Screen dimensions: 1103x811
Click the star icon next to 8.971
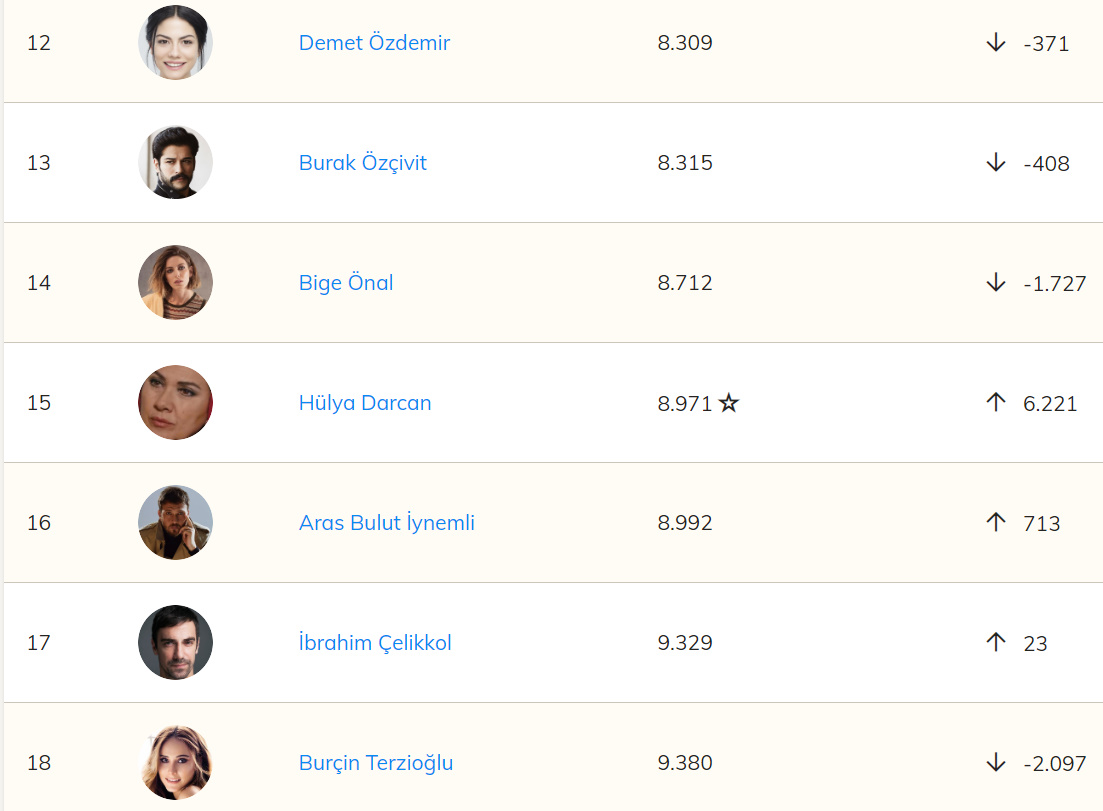(729, 403)
